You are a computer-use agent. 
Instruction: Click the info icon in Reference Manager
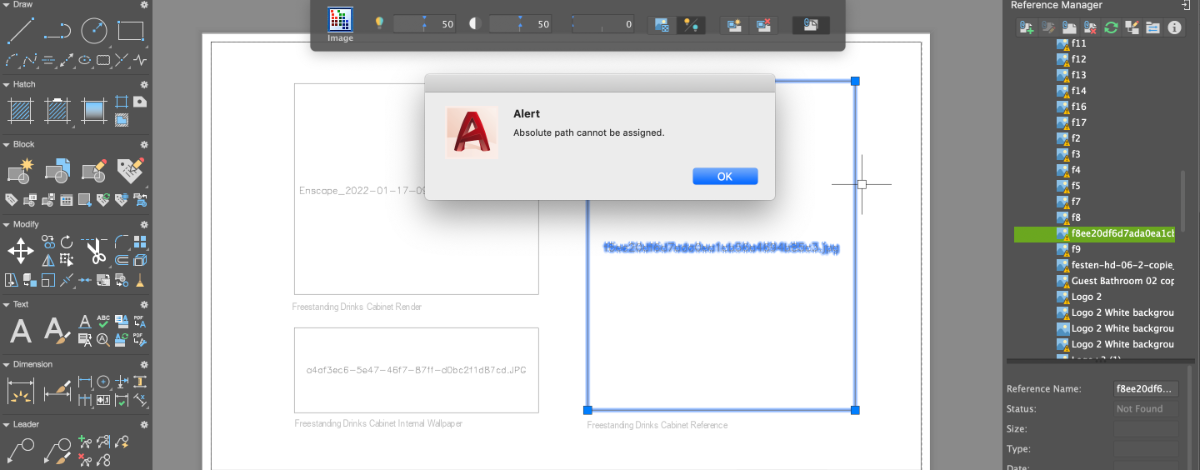click(x=1175, y=27)
